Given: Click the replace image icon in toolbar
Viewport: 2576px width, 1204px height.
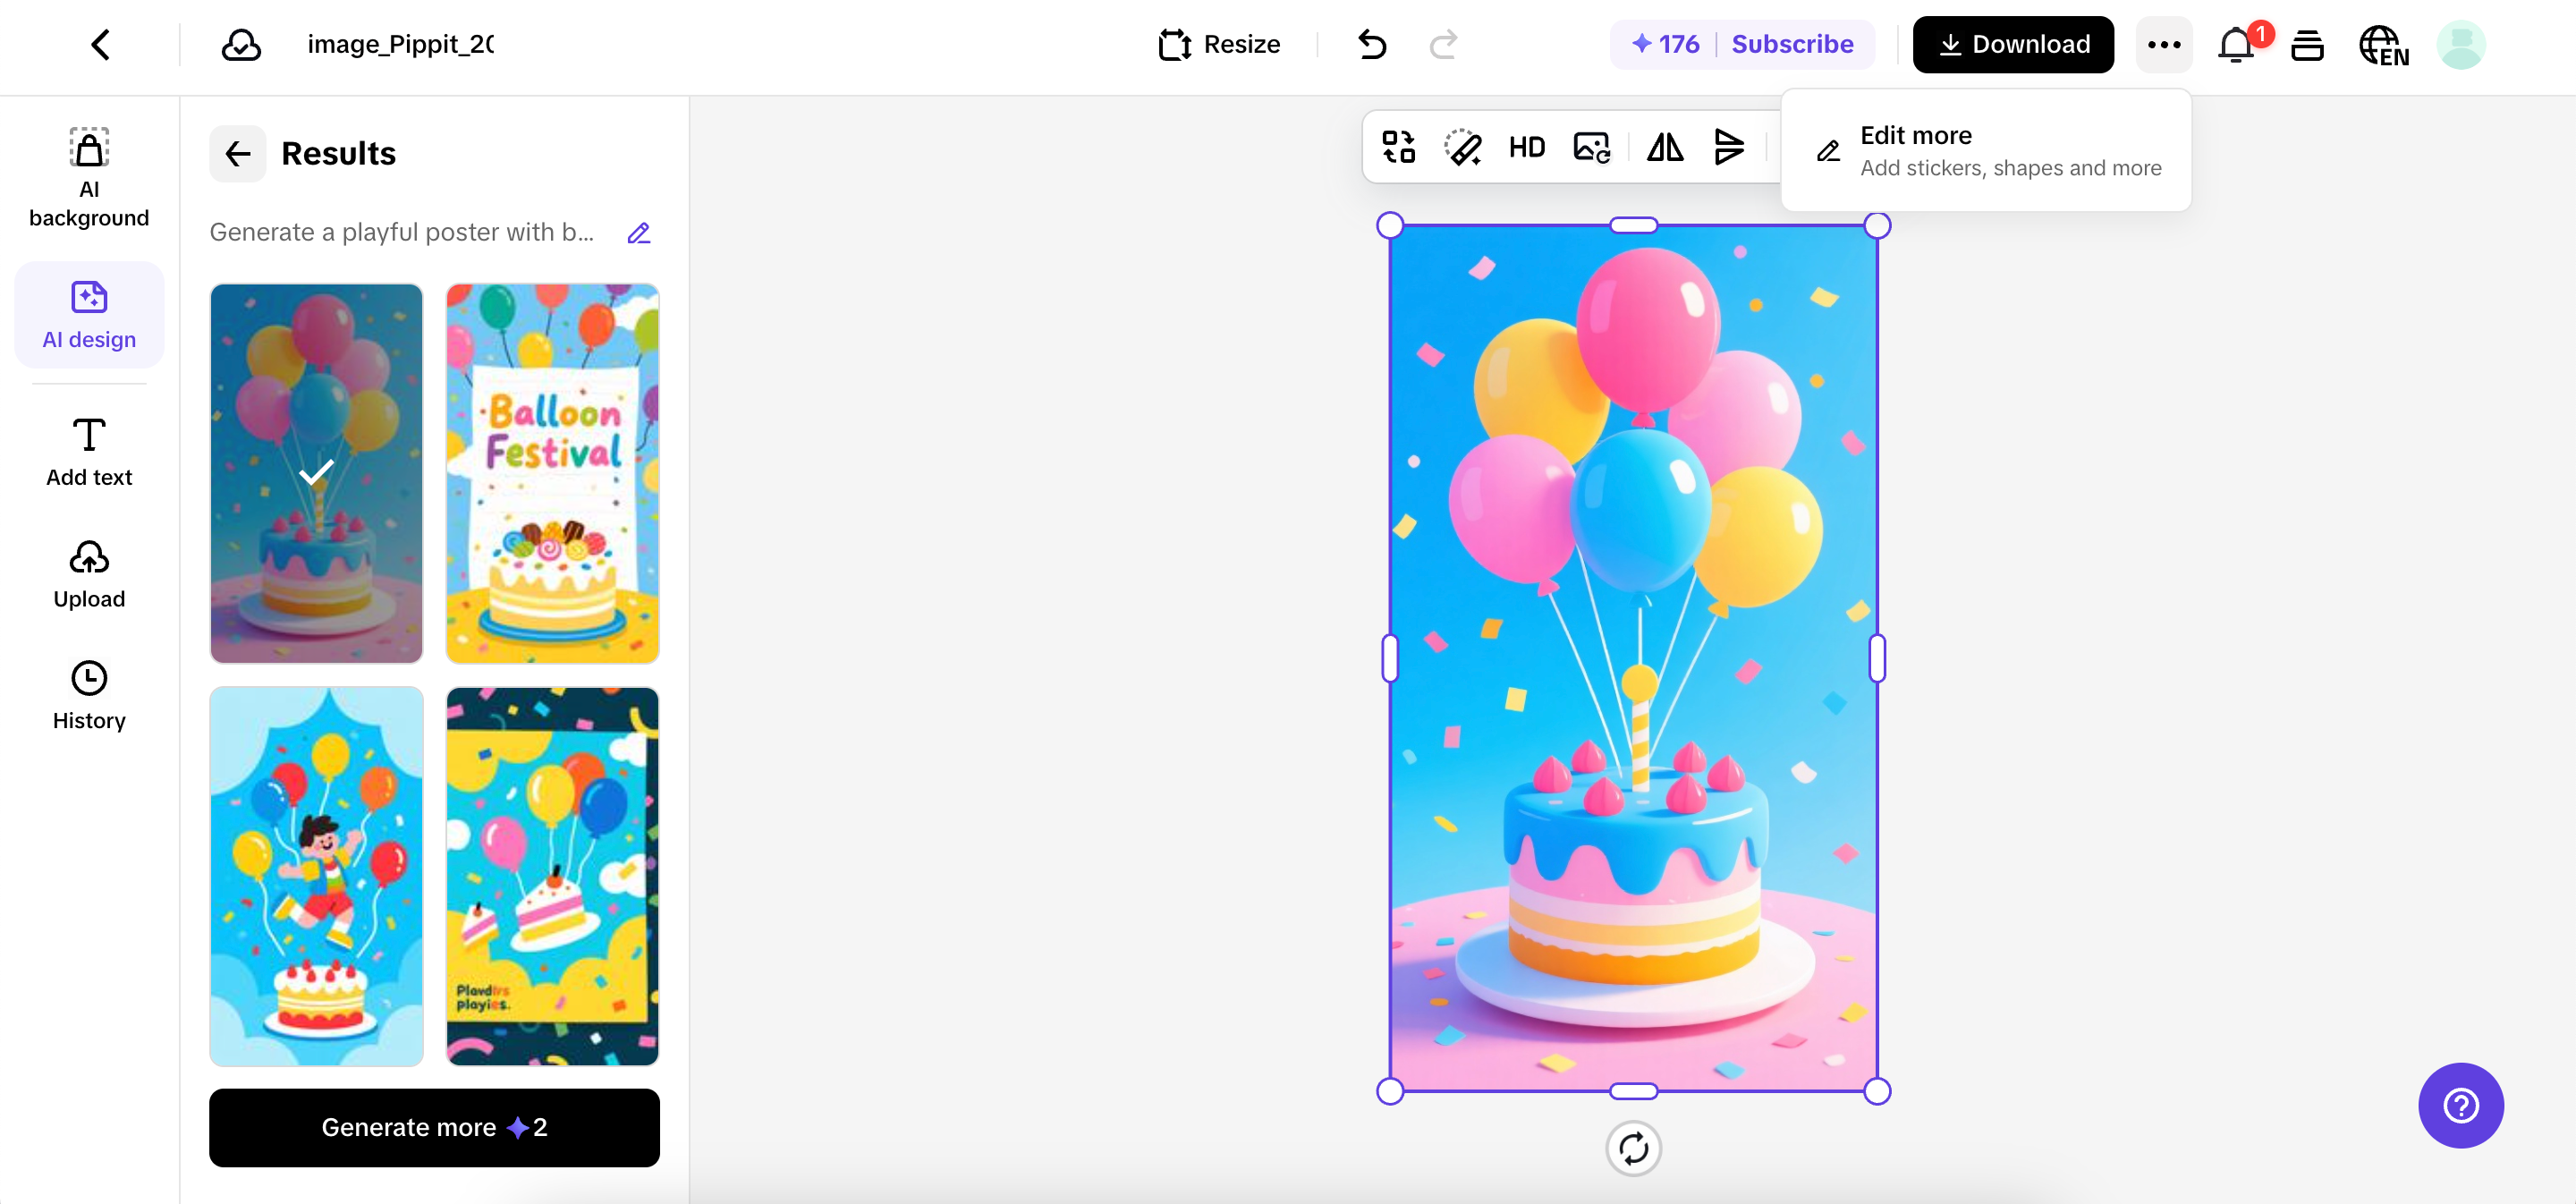Looking at the screenshot, I should 1591,148.
